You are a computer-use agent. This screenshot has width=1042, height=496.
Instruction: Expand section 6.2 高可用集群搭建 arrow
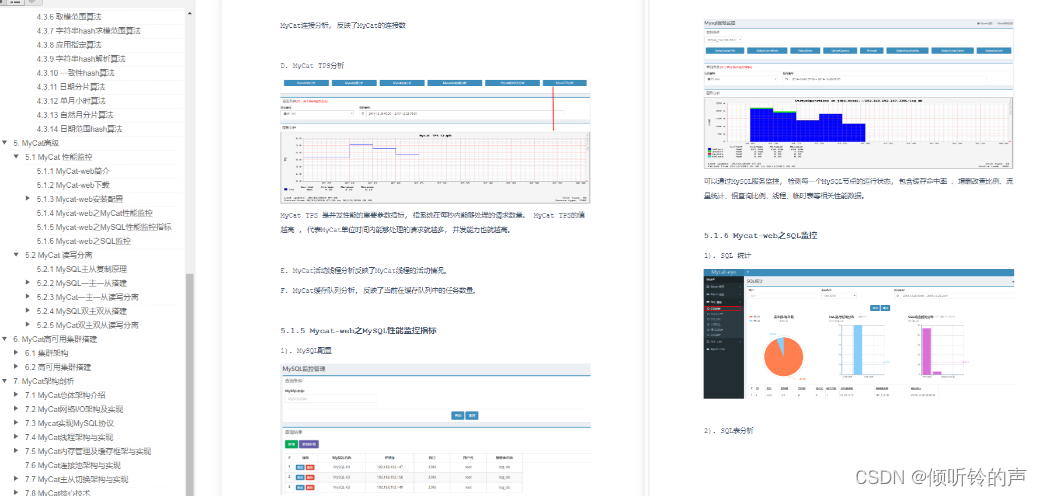[17, 367]
